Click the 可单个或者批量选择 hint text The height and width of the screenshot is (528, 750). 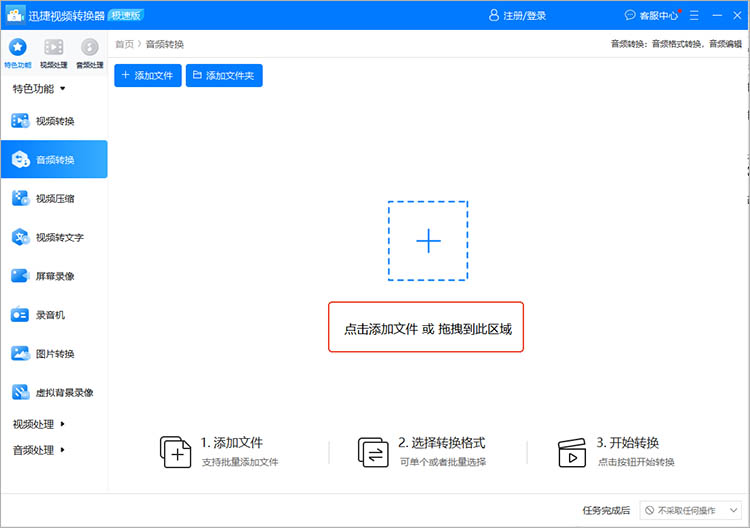[x=443, y=462]
